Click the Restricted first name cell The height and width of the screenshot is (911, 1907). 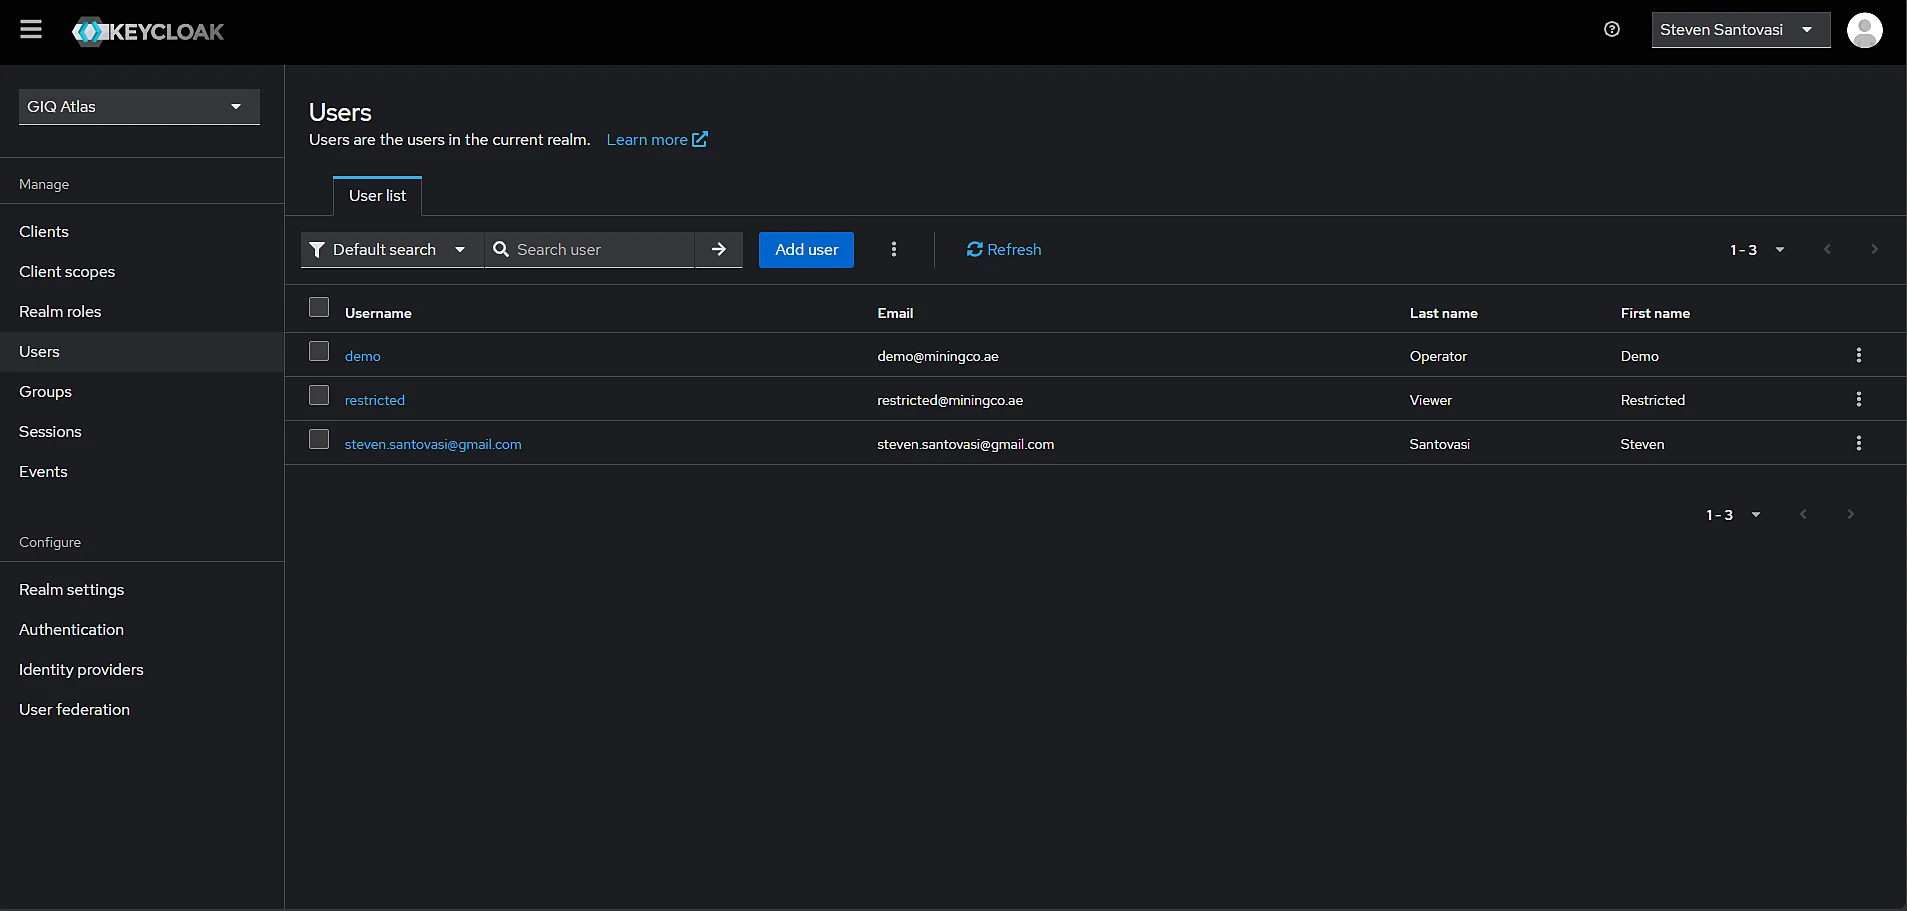coord(1652,400)
